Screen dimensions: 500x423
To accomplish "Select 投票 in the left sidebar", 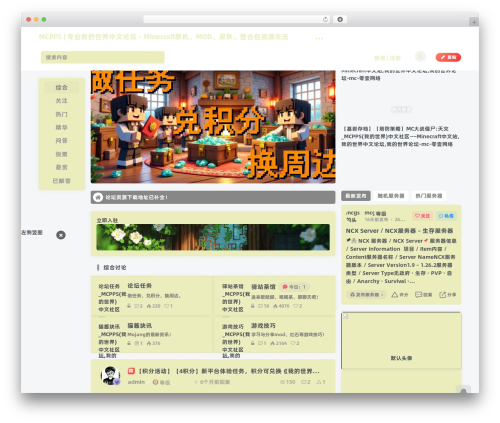I will (x=61, y=154).
